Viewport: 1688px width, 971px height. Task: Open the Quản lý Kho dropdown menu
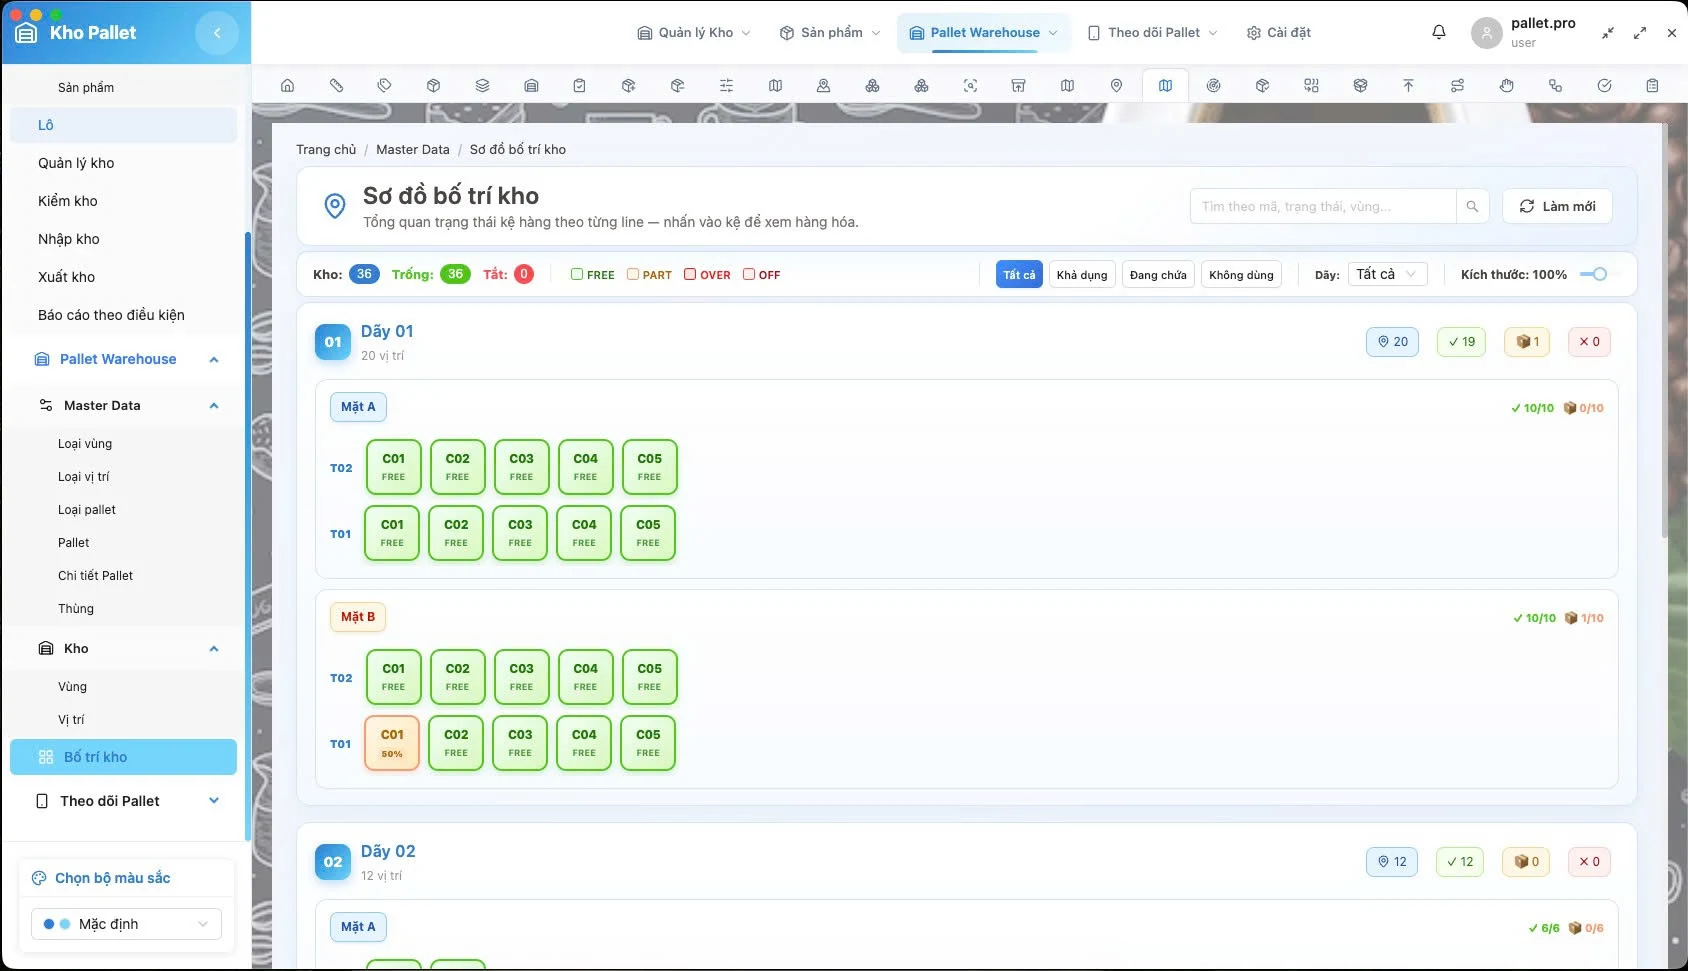point(694,33)
